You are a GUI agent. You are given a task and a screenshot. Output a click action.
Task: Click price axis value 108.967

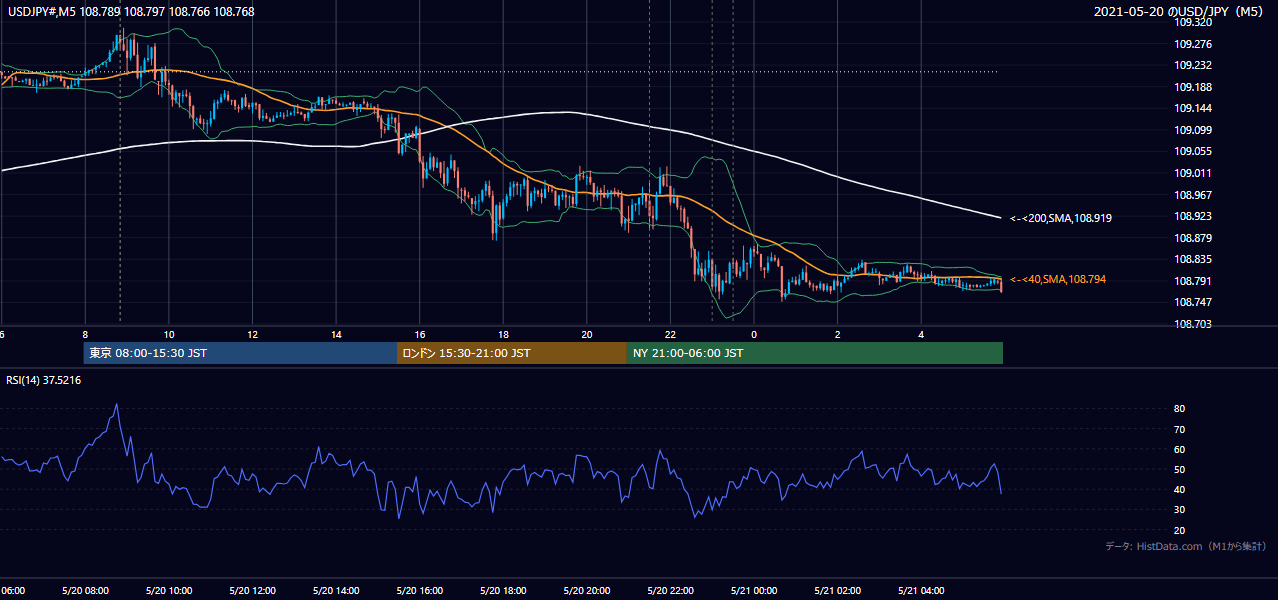[x=1192, y=195]
